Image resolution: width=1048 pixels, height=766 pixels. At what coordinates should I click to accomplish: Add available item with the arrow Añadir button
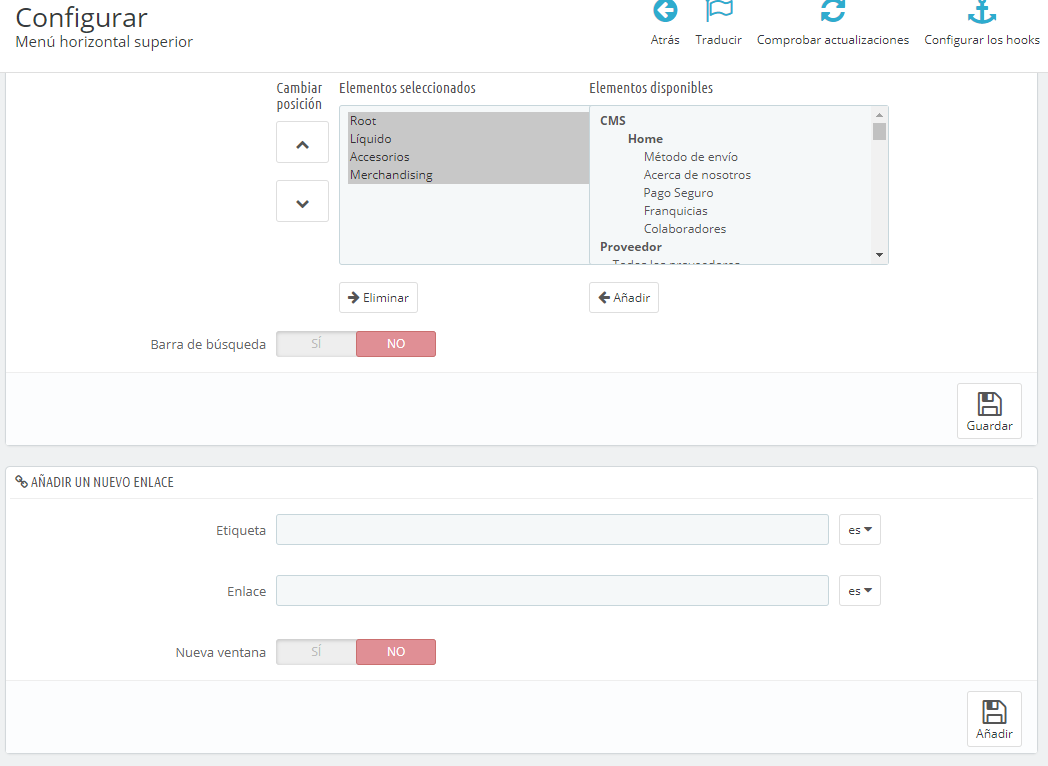click(624, 297)
